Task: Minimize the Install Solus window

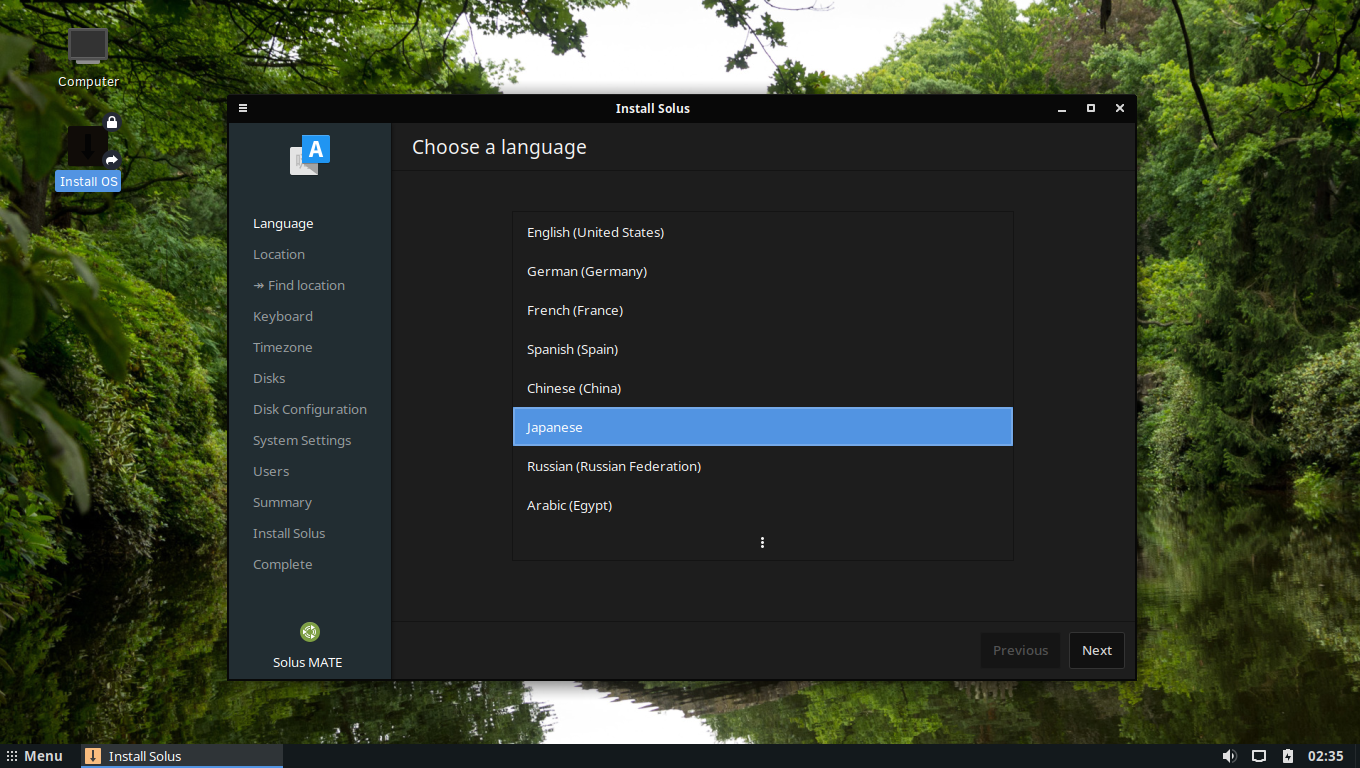Action: 1062,108
